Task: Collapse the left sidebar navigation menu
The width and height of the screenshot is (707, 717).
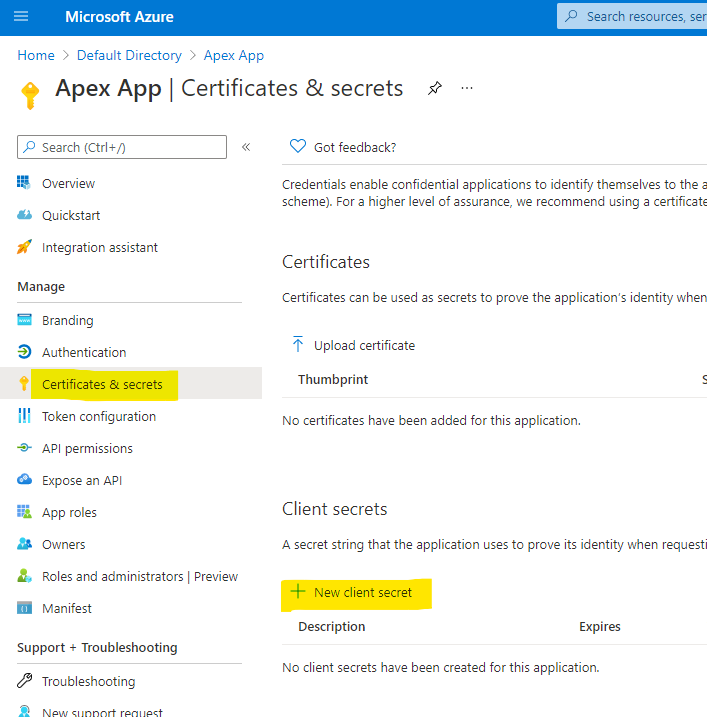Action: point(246,147)
